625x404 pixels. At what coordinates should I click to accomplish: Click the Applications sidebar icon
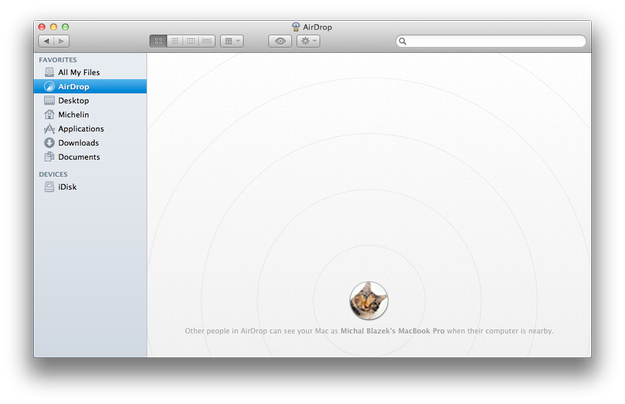(49, 129)
